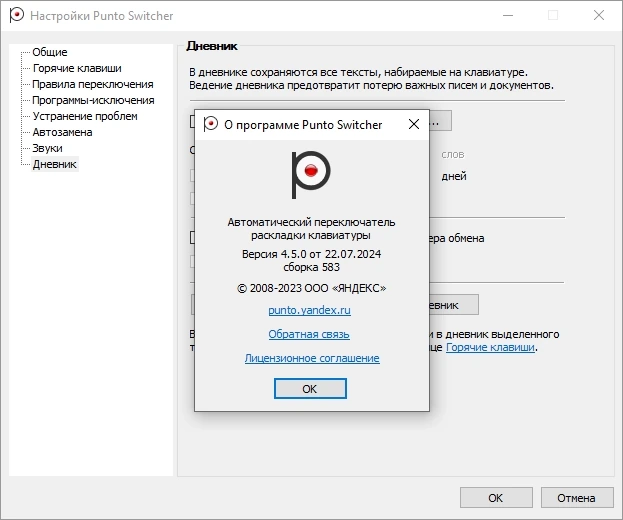
Task: Go to Правила переключения section
Action: point(93,84)
